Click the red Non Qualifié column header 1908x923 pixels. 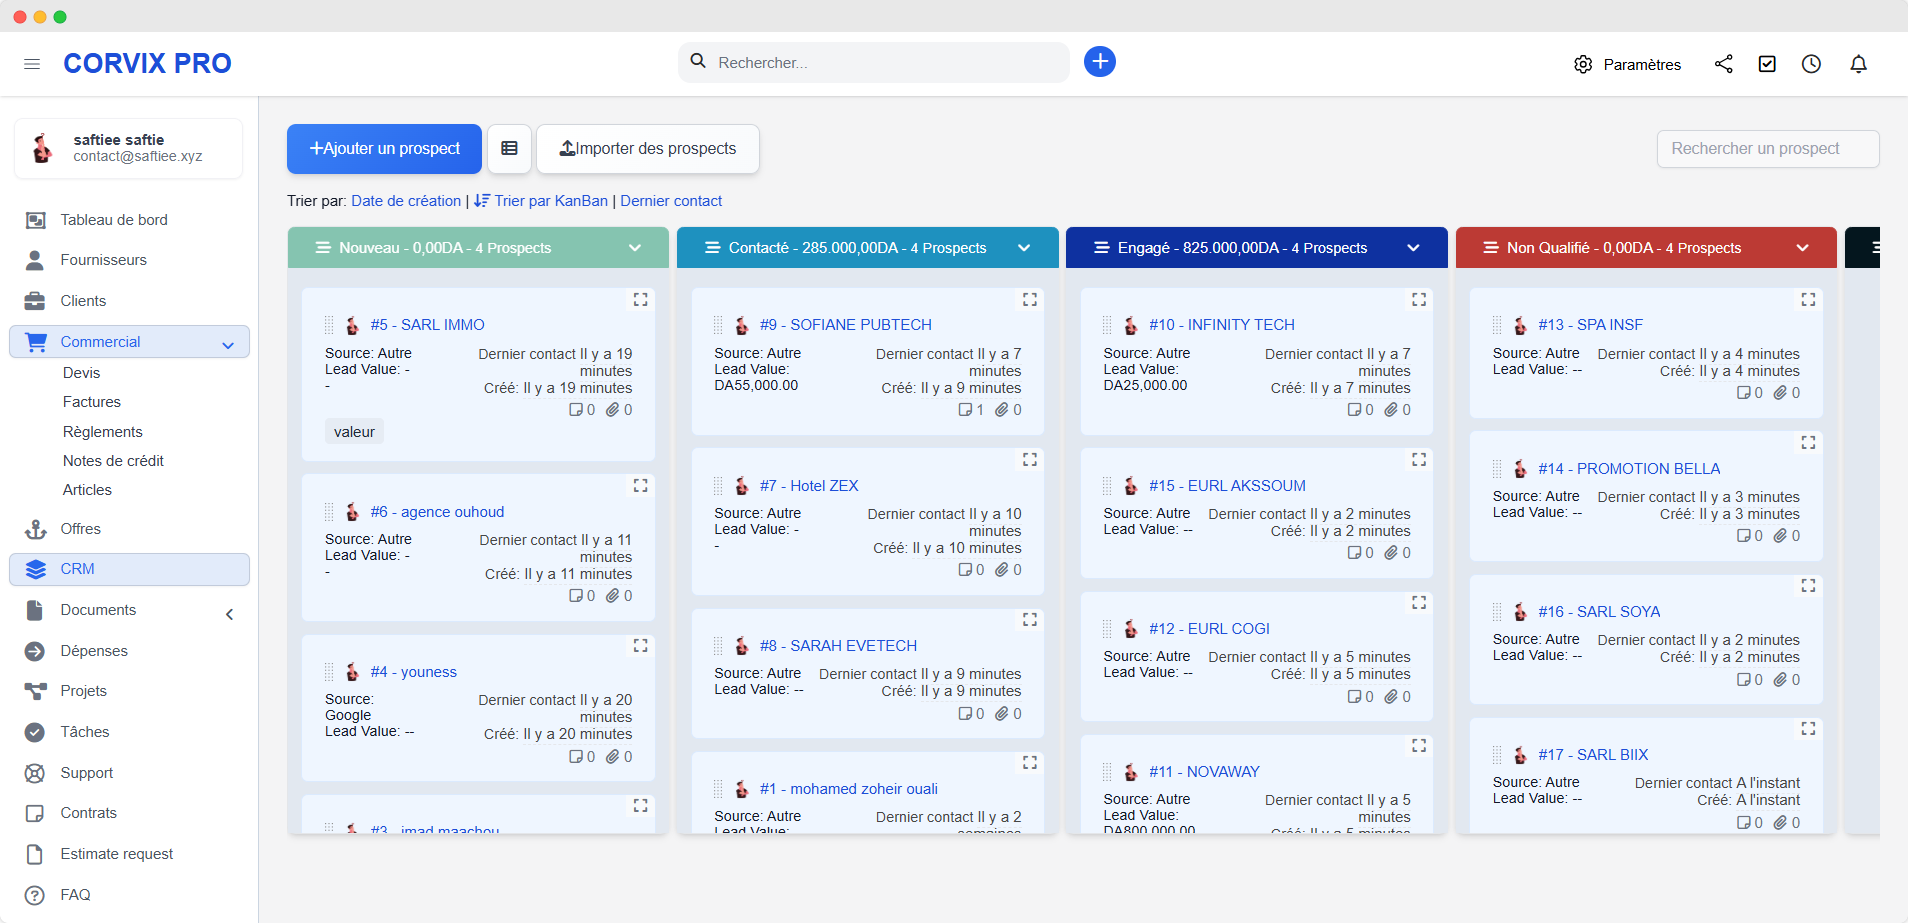[x=1624, y=248]
